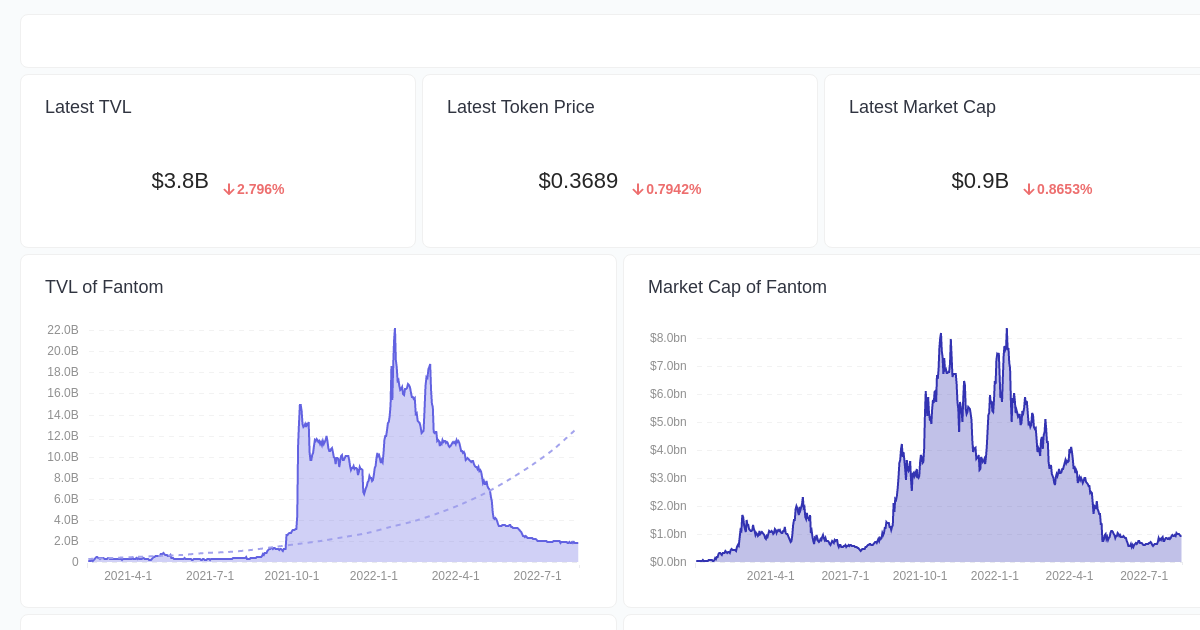Click the down arrow next to token price change
The image size is (1200, 630).
(x=636, y=188)
